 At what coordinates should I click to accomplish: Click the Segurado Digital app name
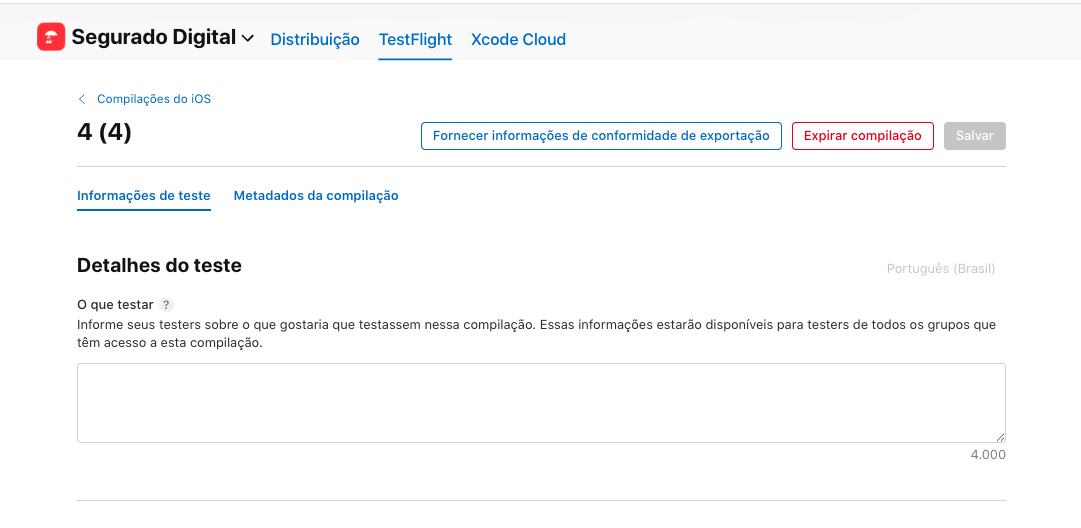pyautogui.click(x=153, y=38)
